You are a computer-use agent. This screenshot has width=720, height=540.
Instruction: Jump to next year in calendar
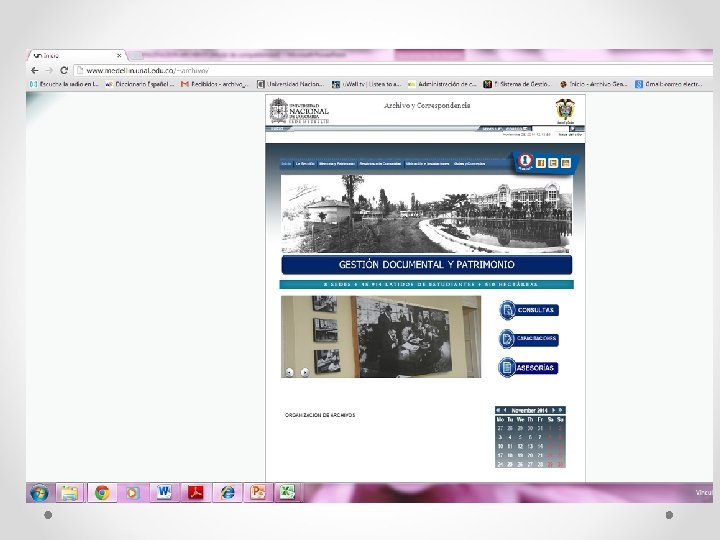[x=561, y=410]
